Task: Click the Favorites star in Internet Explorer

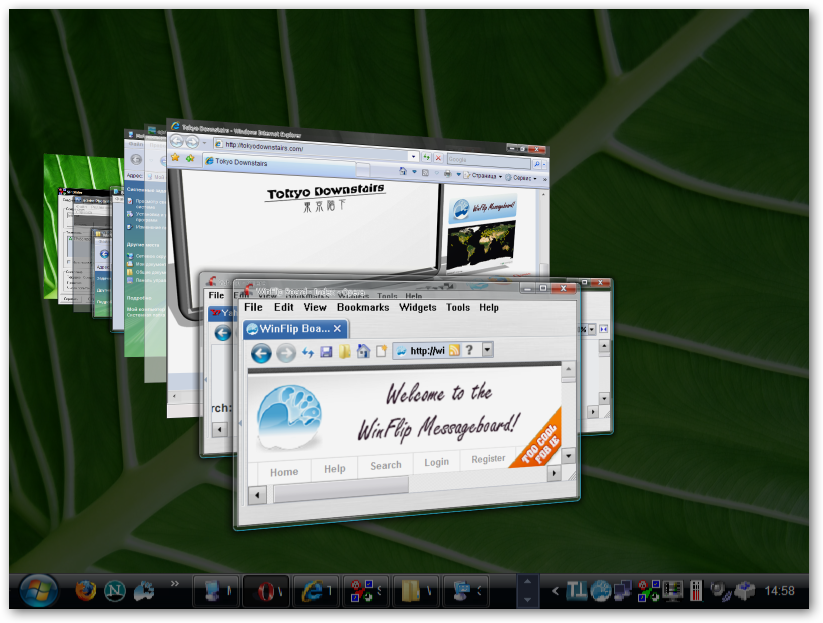Action: (175, 157)
